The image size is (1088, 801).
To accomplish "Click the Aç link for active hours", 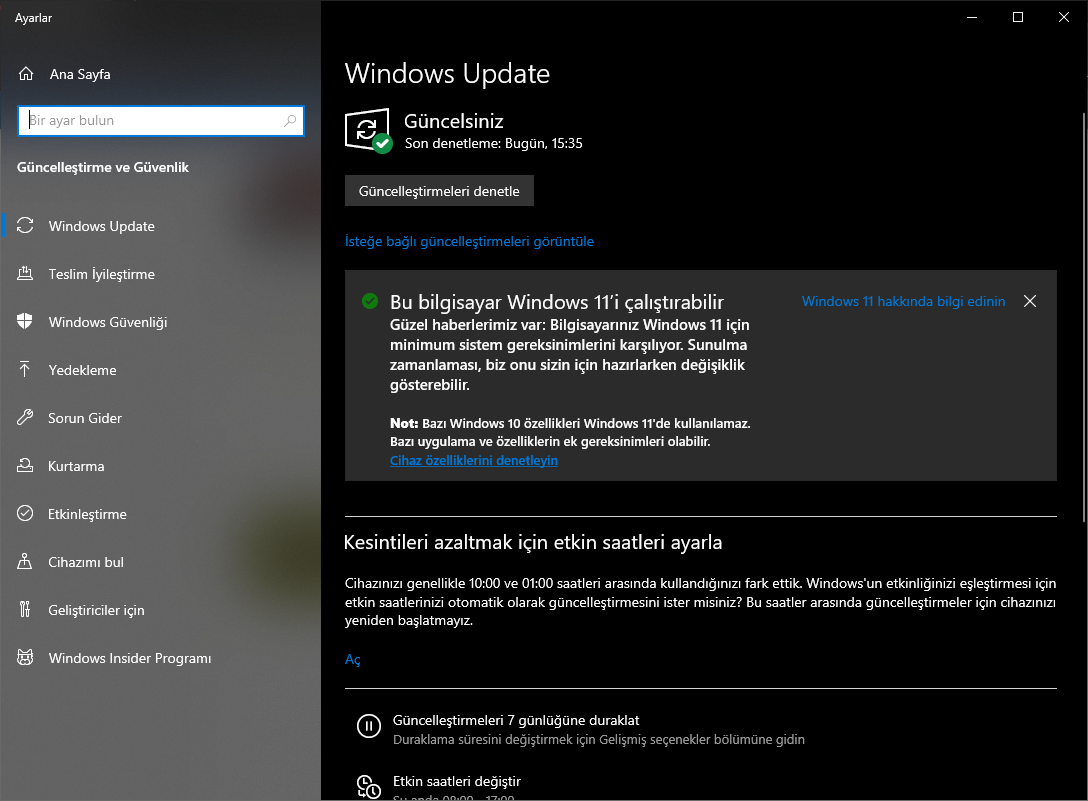I will tap(352, 659).
